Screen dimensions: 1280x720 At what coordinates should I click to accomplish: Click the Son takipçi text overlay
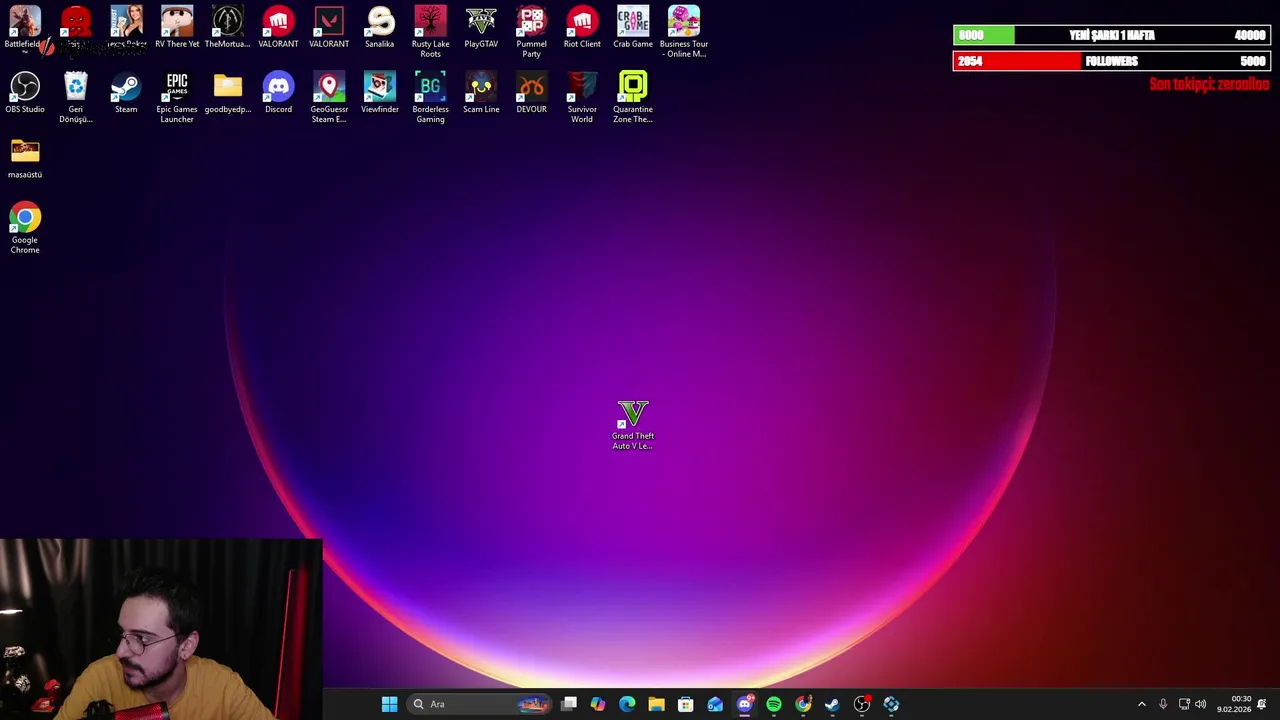[x=1209, y=84]
